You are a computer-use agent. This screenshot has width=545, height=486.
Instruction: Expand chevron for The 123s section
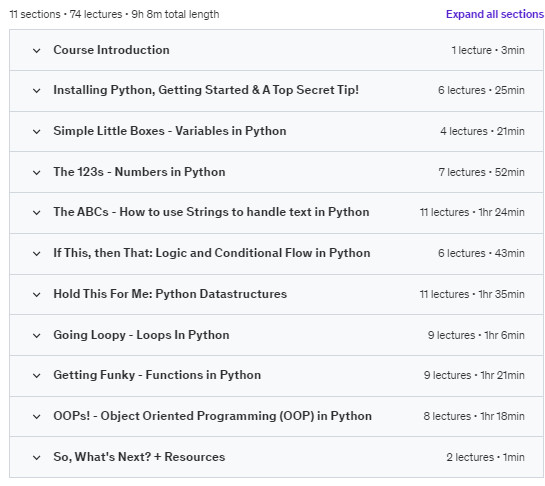click(x=36, y=173)
